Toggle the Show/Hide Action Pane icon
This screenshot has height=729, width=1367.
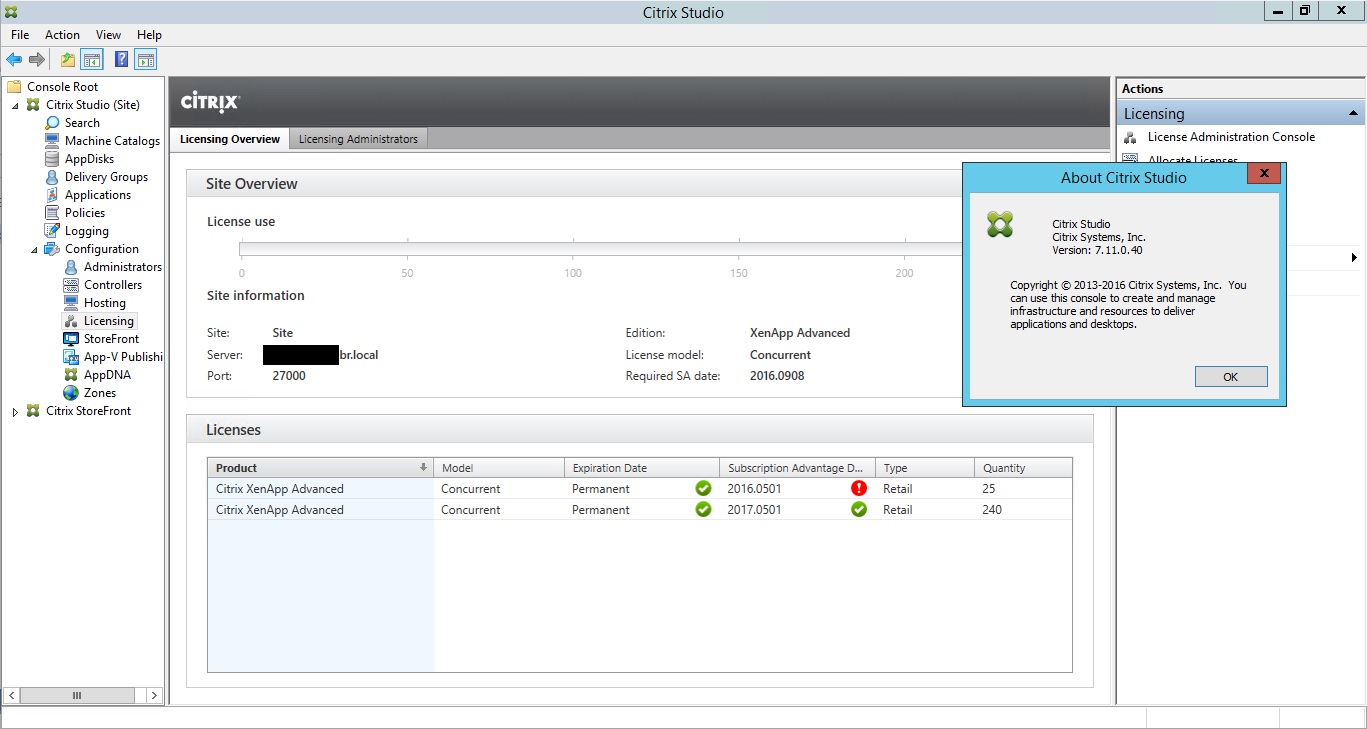point(146,60)
